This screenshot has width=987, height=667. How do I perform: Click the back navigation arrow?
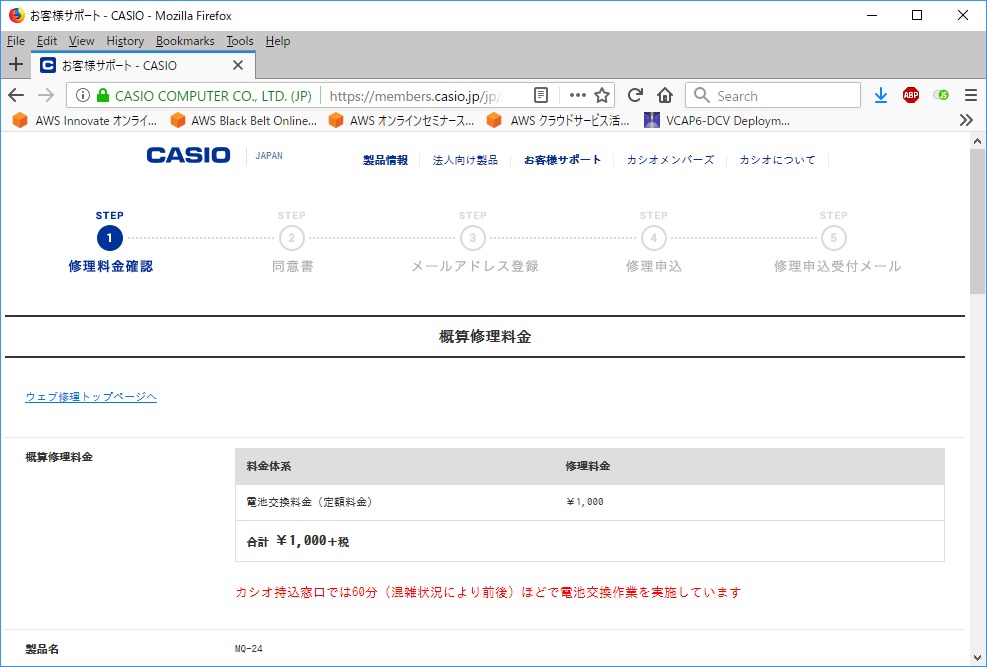click(x=16, y=96)
